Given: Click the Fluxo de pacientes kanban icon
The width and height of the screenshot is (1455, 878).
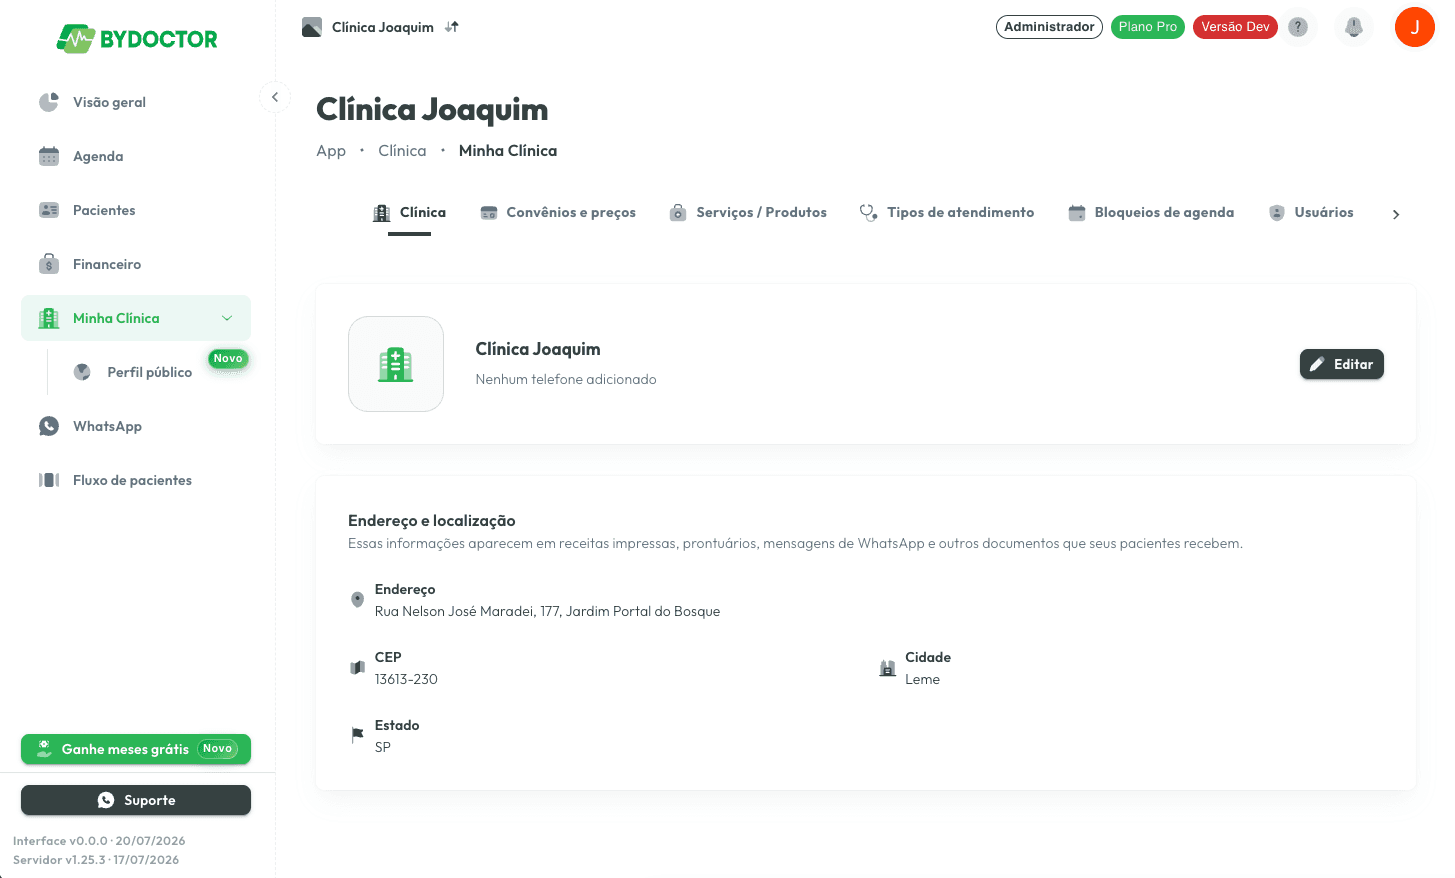Looking at the screenshot, I should 49,480.
